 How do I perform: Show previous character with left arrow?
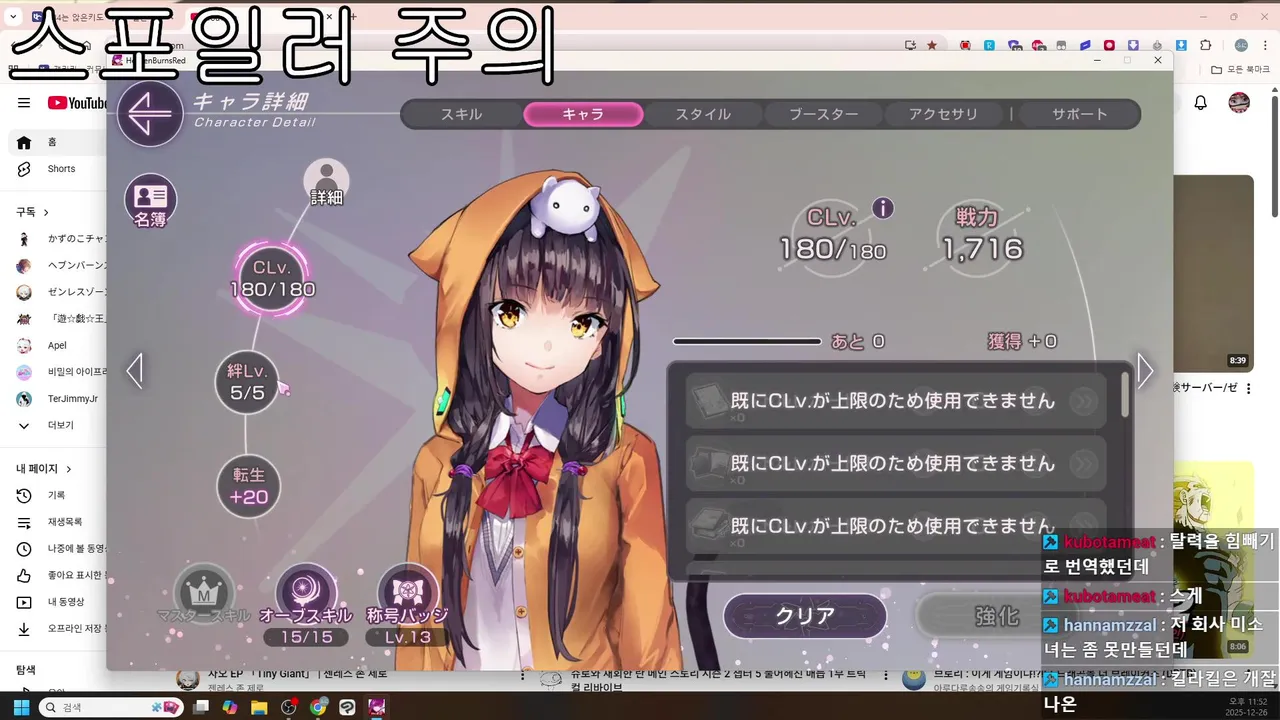135,371
